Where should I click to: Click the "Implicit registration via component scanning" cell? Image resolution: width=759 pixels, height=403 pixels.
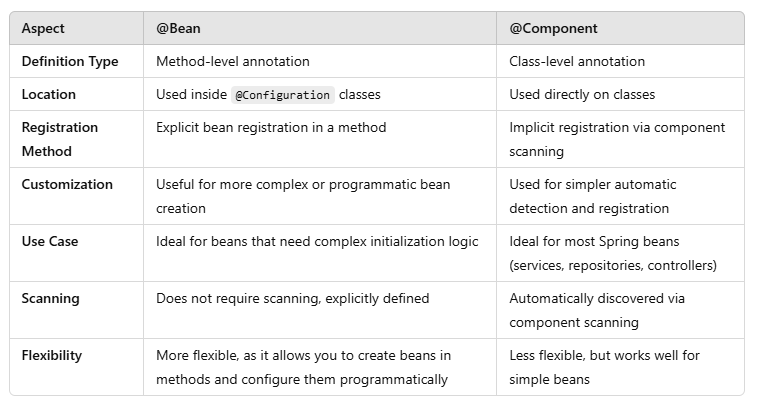tap(616, 139)
